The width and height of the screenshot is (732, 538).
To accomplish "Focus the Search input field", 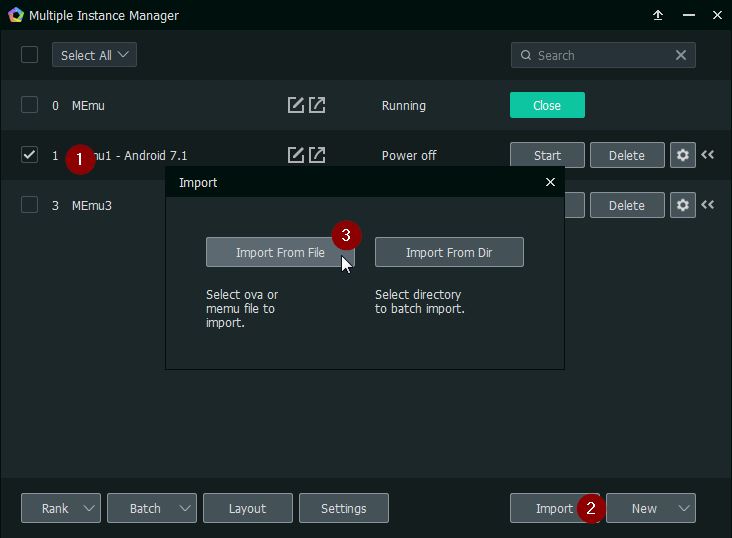I will coord(603,55).
